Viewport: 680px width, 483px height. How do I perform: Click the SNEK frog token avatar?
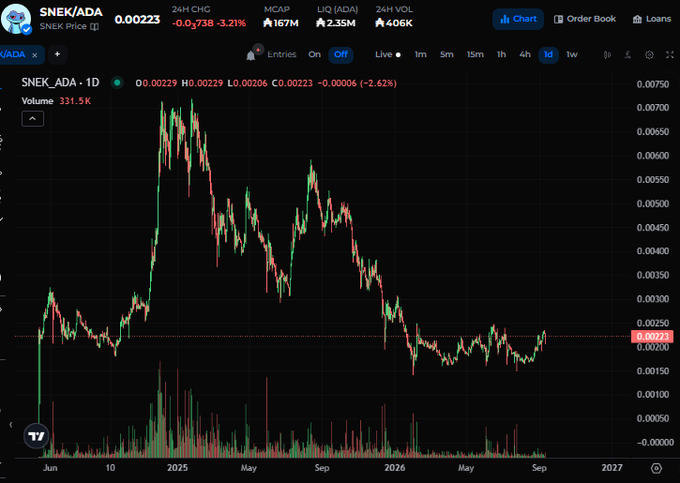click(16, 19)
